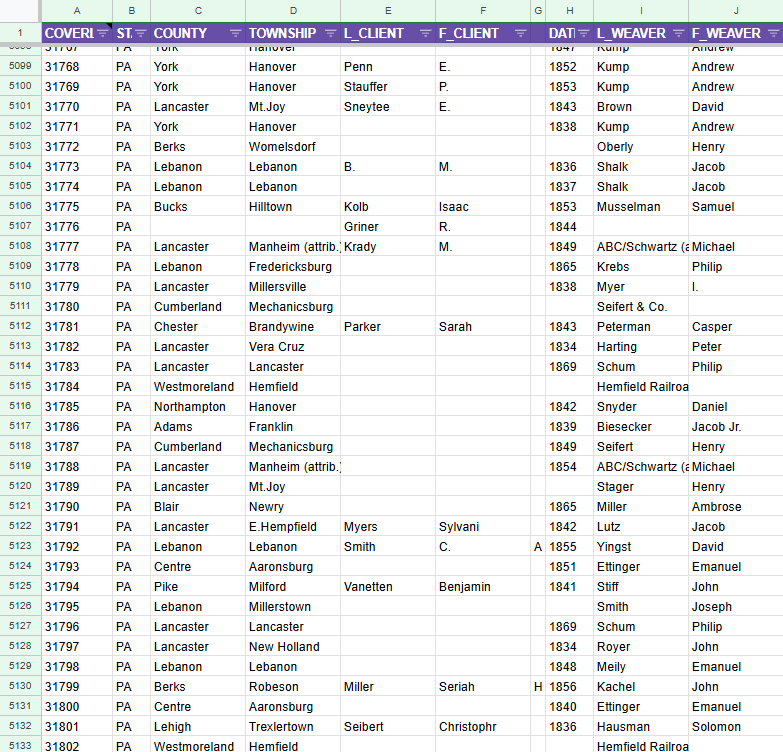The width and height of the screenshot is (783, 752).
Task: Open the DATE column filter dropdown
Action: 583,33
